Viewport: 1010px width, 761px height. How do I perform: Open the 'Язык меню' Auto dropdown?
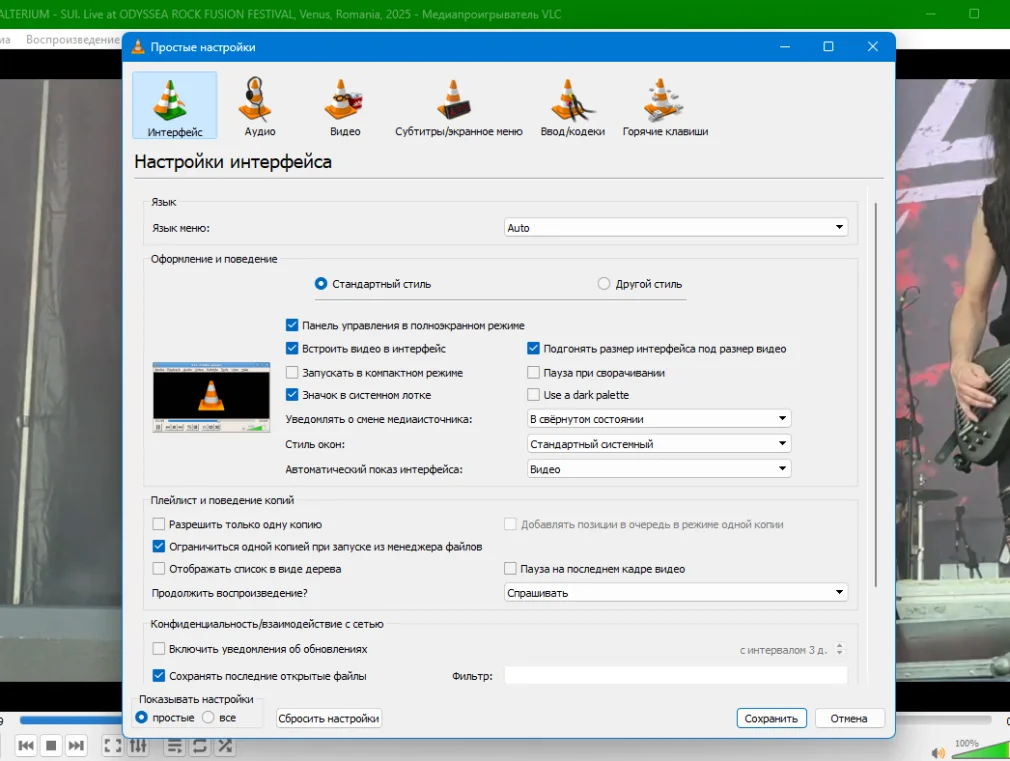point(676,228)
